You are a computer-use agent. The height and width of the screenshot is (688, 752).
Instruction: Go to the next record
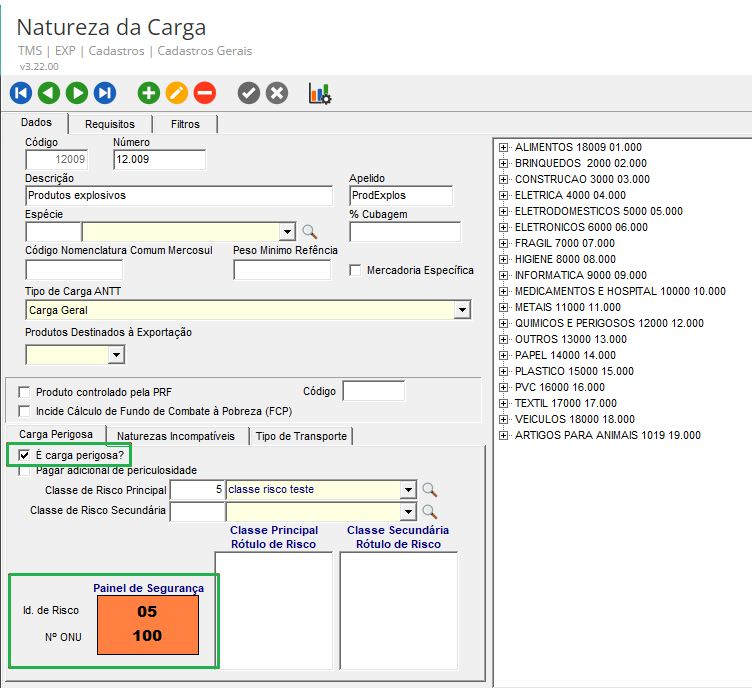77,93
